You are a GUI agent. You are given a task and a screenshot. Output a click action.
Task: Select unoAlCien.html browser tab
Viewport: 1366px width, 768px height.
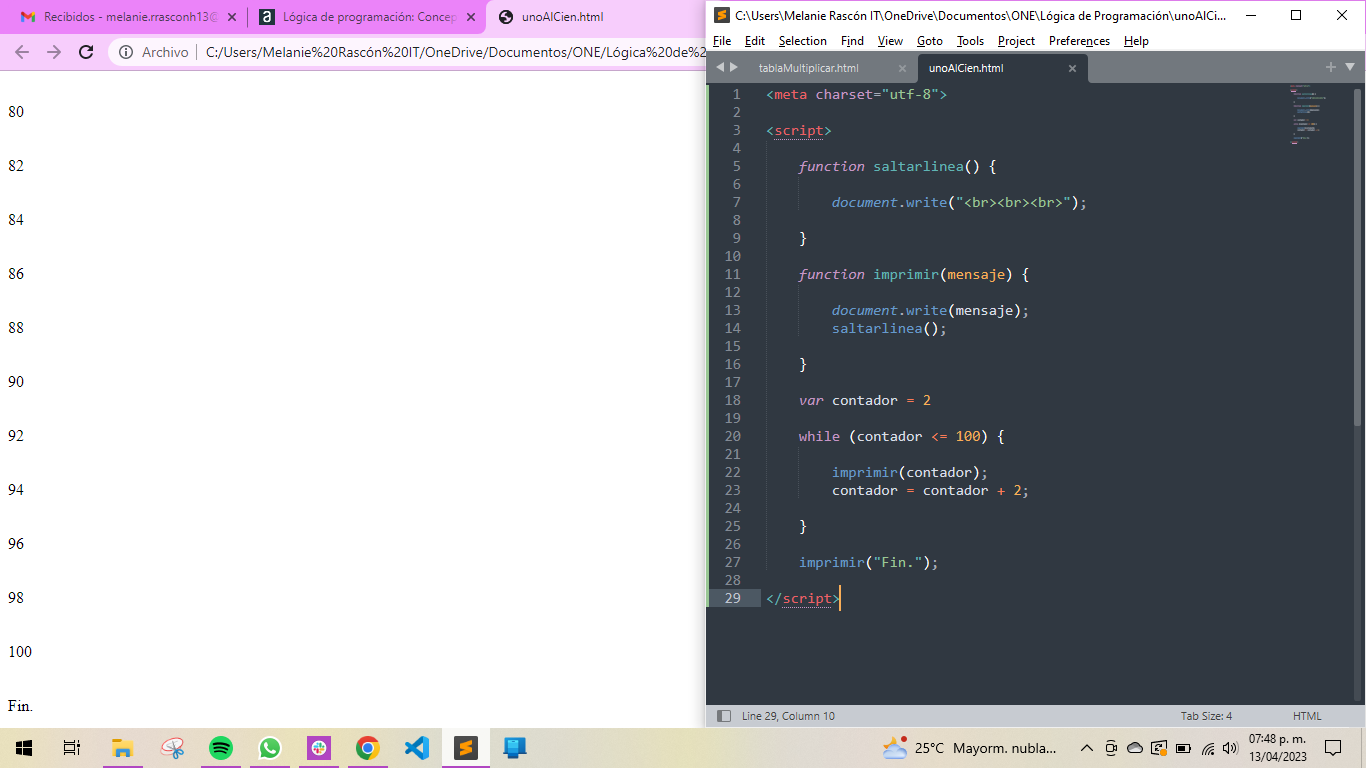pyautogui.click(x=562, y=17)
